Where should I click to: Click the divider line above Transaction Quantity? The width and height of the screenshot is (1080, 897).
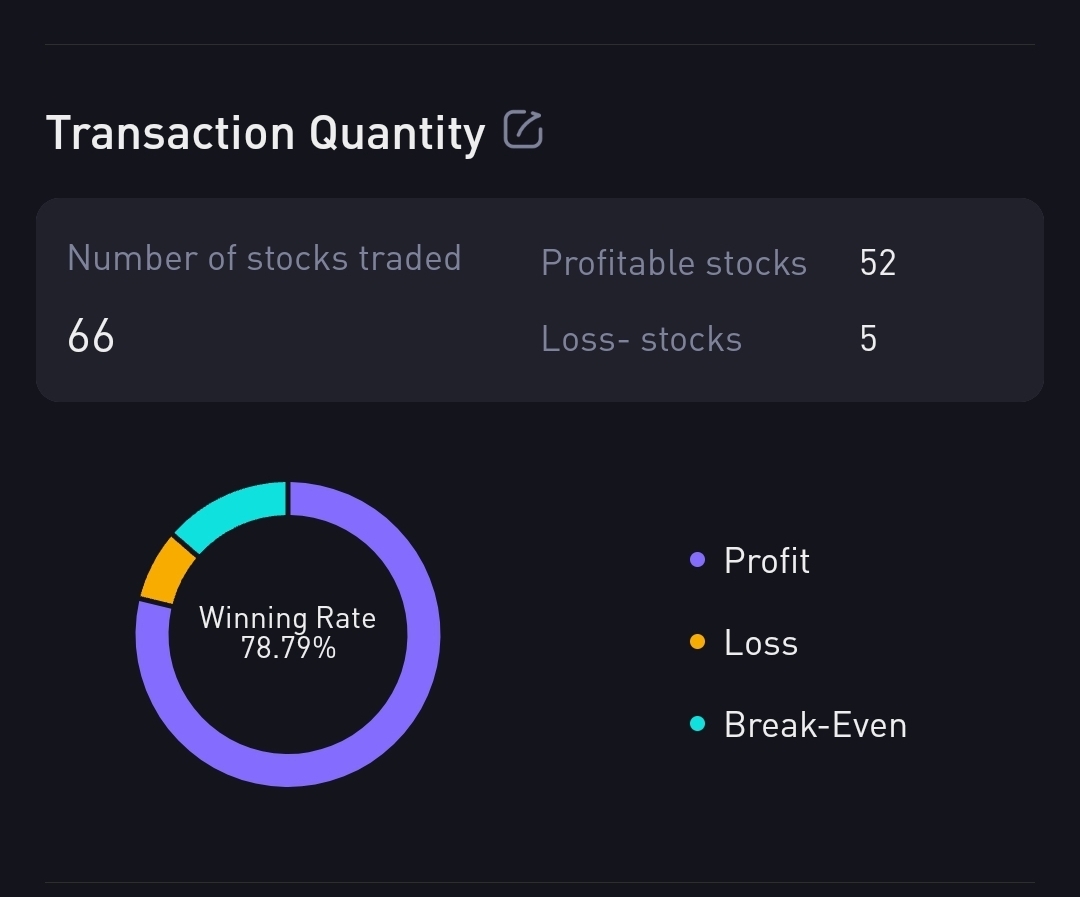540,44
